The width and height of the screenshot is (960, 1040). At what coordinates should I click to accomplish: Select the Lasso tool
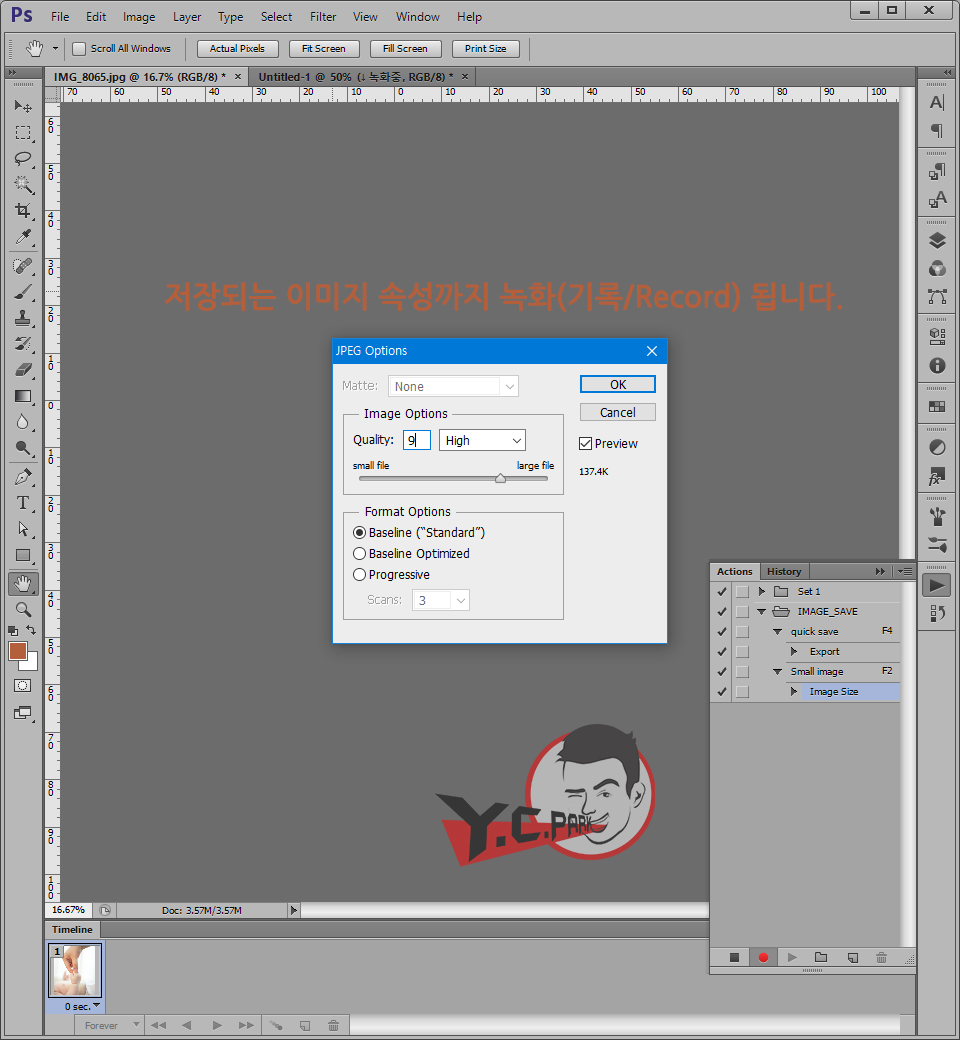point(23,159)
